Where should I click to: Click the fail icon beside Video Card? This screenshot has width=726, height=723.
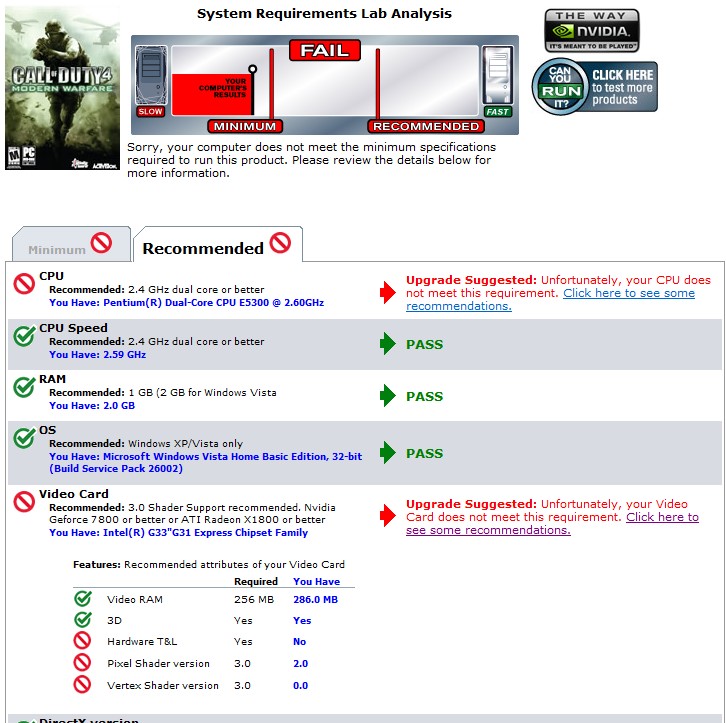coord(24,501)
